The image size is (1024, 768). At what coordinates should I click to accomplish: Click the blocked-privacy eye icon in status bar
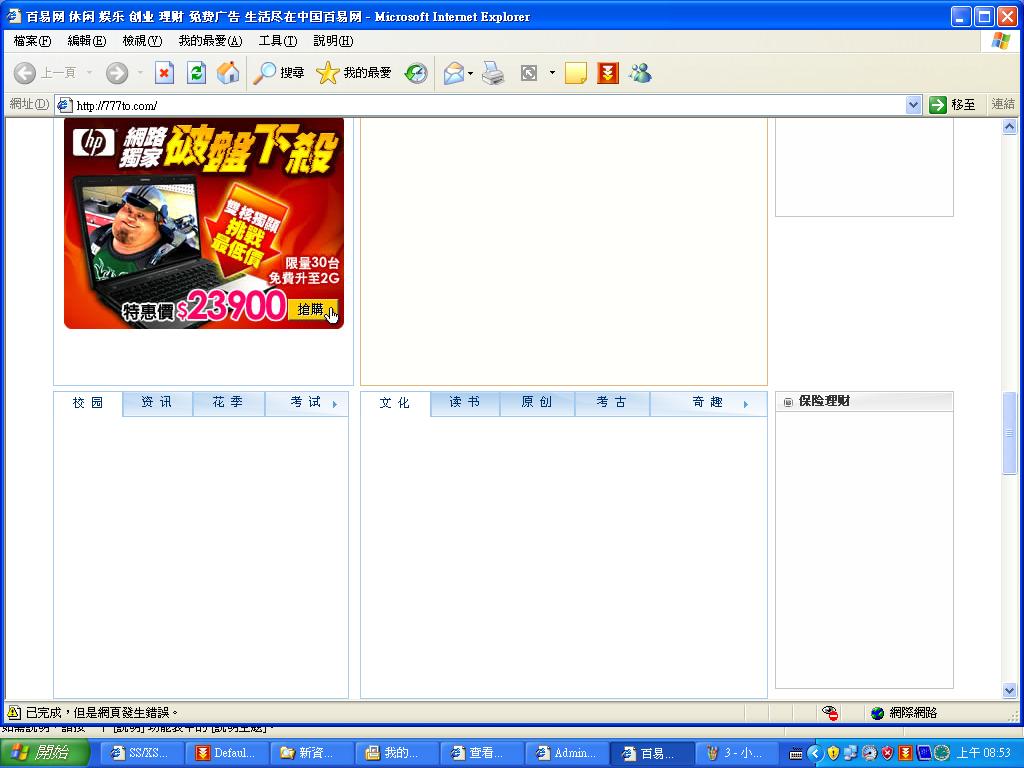[x=830, y=712]
